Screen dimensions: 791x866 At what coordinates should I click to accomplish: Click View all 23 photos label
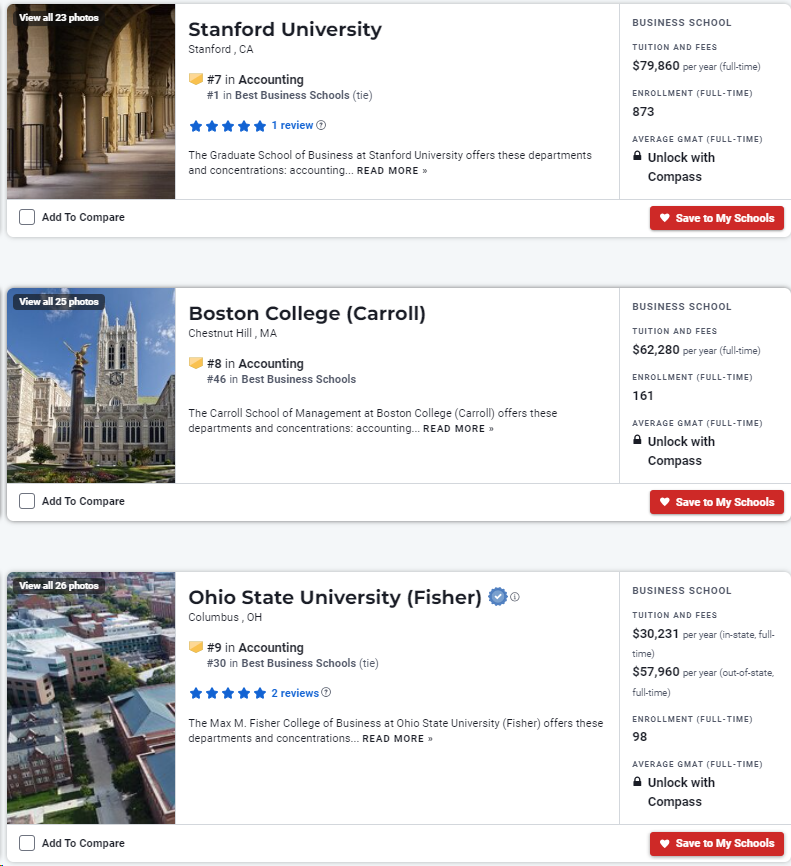point(59,18)
